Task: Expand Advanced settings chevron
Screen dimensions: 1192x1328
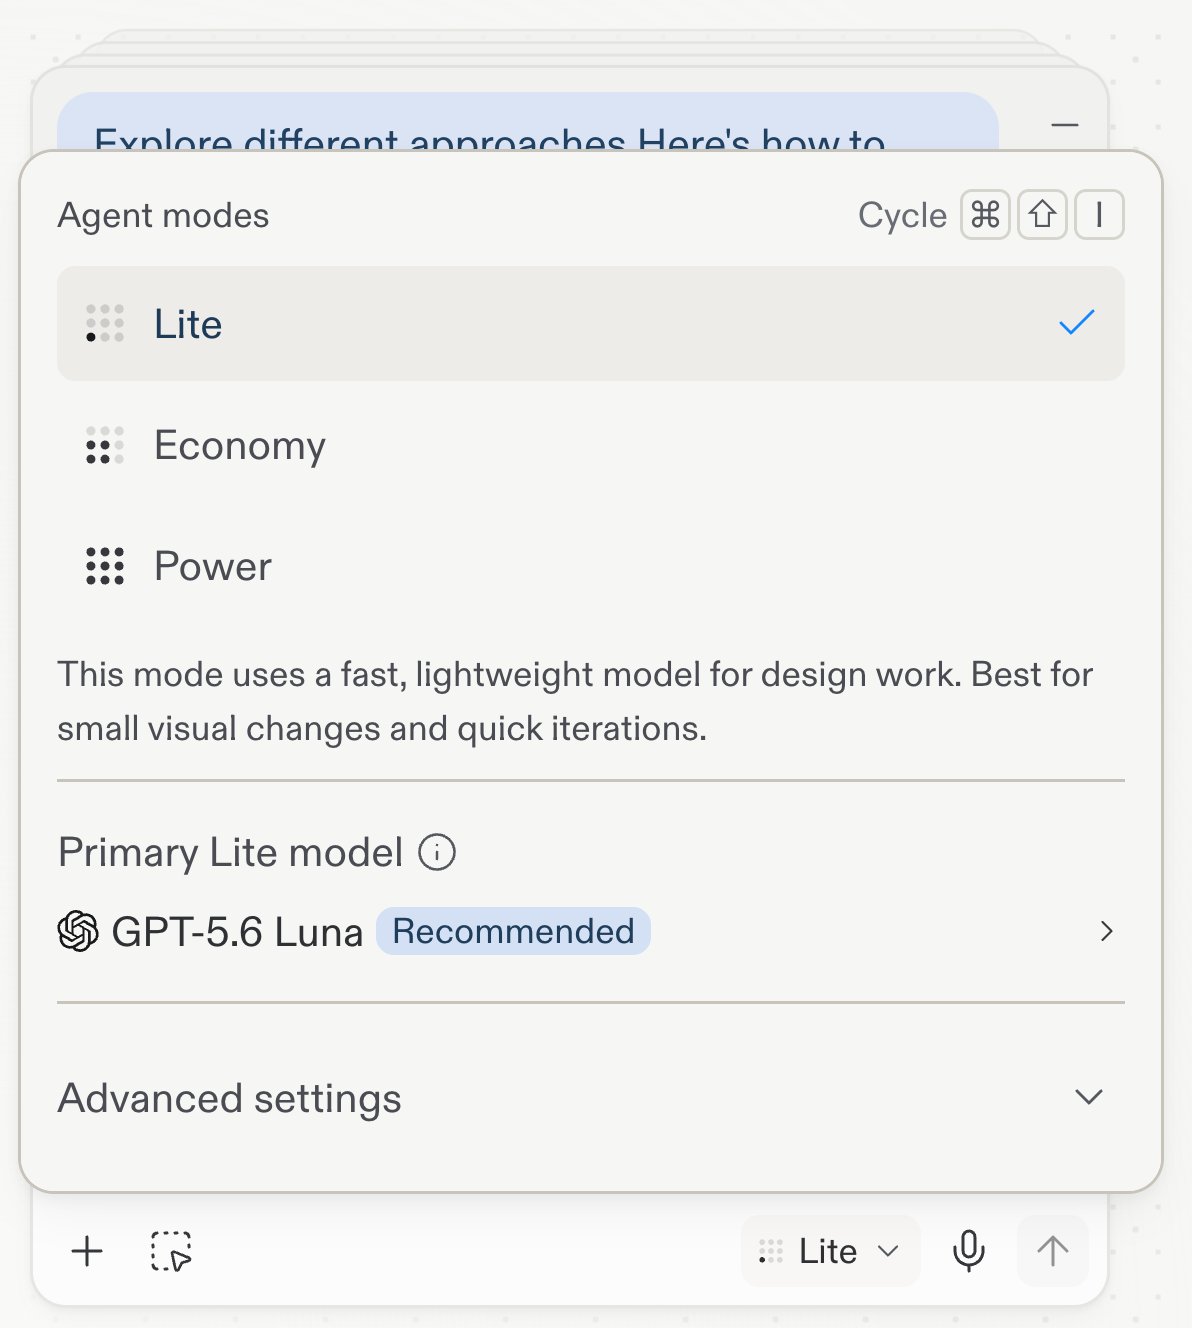Action: point(1089,1097)
